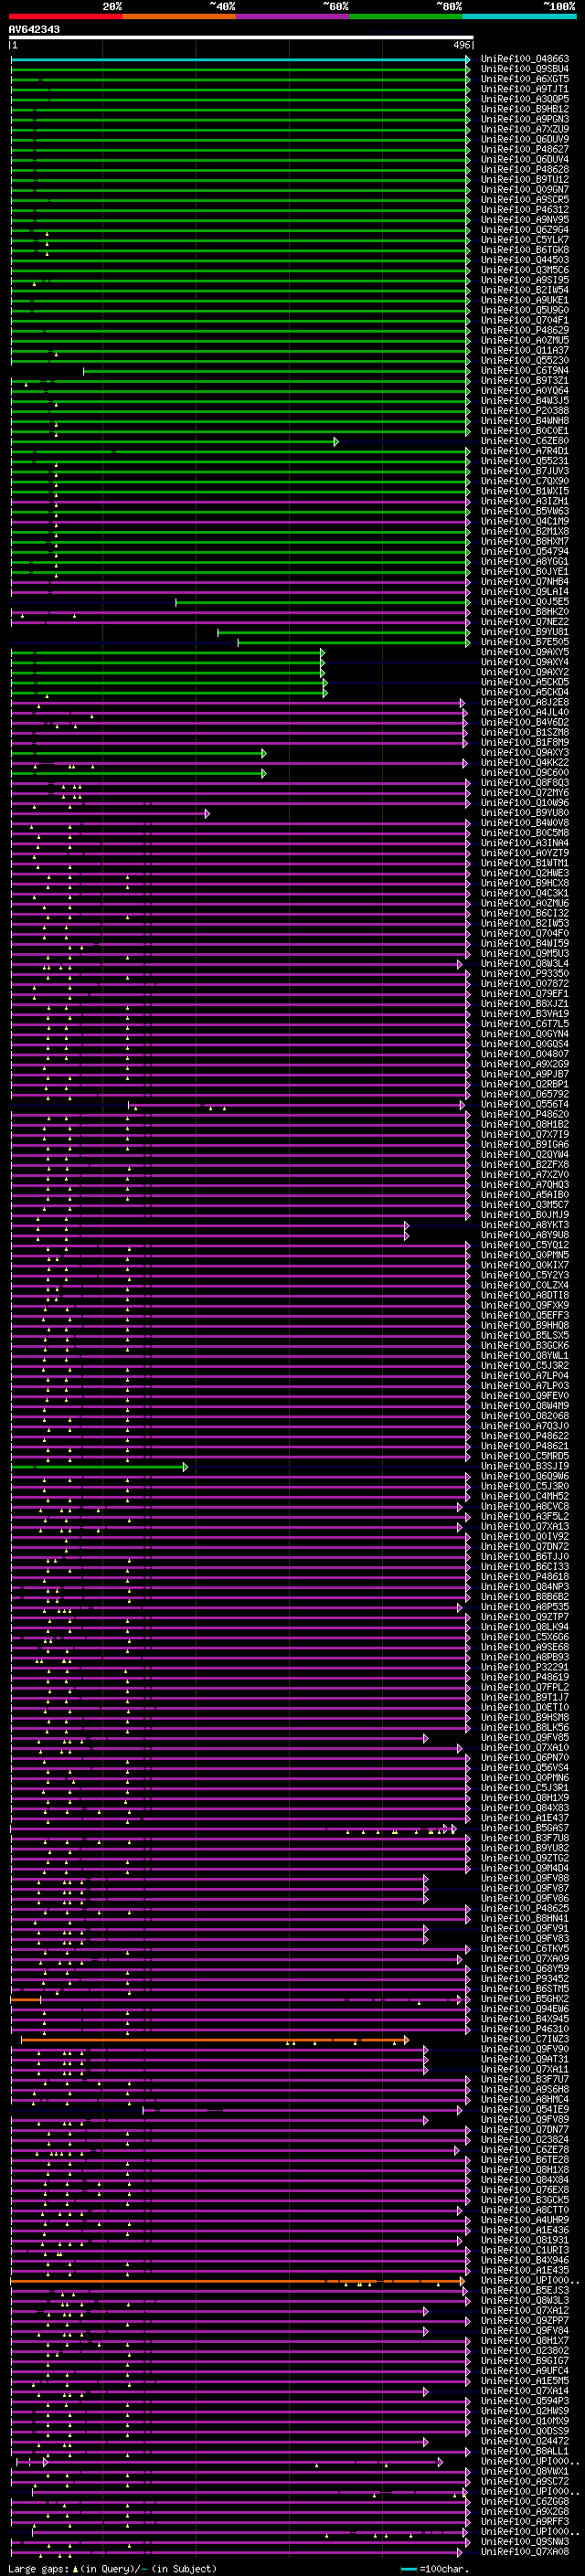Viewport: 585px width, 2576px height.
Task: Click hit label UniRef100_Q4C3K1
Action: (x=524, y=893)
